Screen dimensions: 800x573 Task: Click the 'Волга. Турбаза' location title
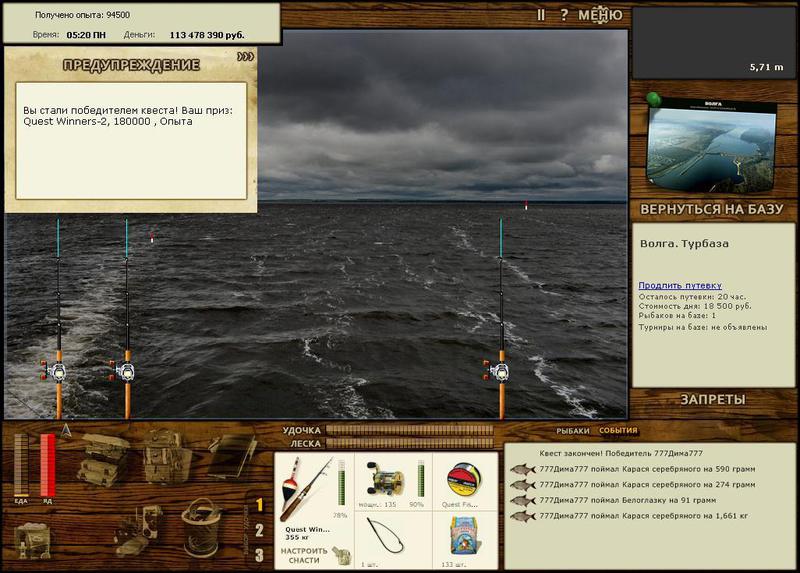coord(684,243)
